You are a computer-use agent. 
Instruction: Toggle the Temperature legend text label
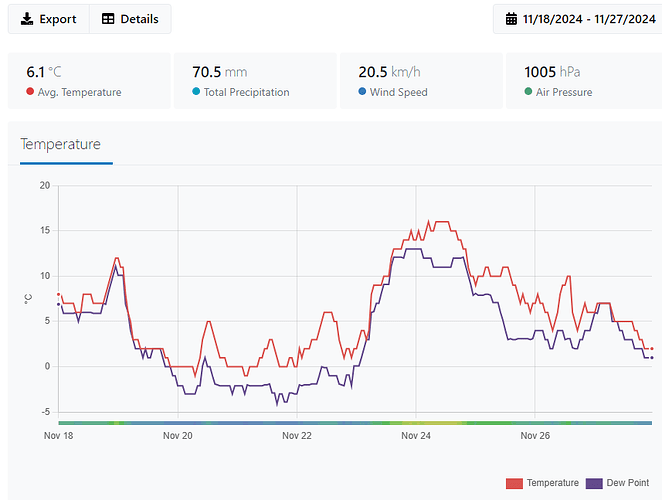552,483
